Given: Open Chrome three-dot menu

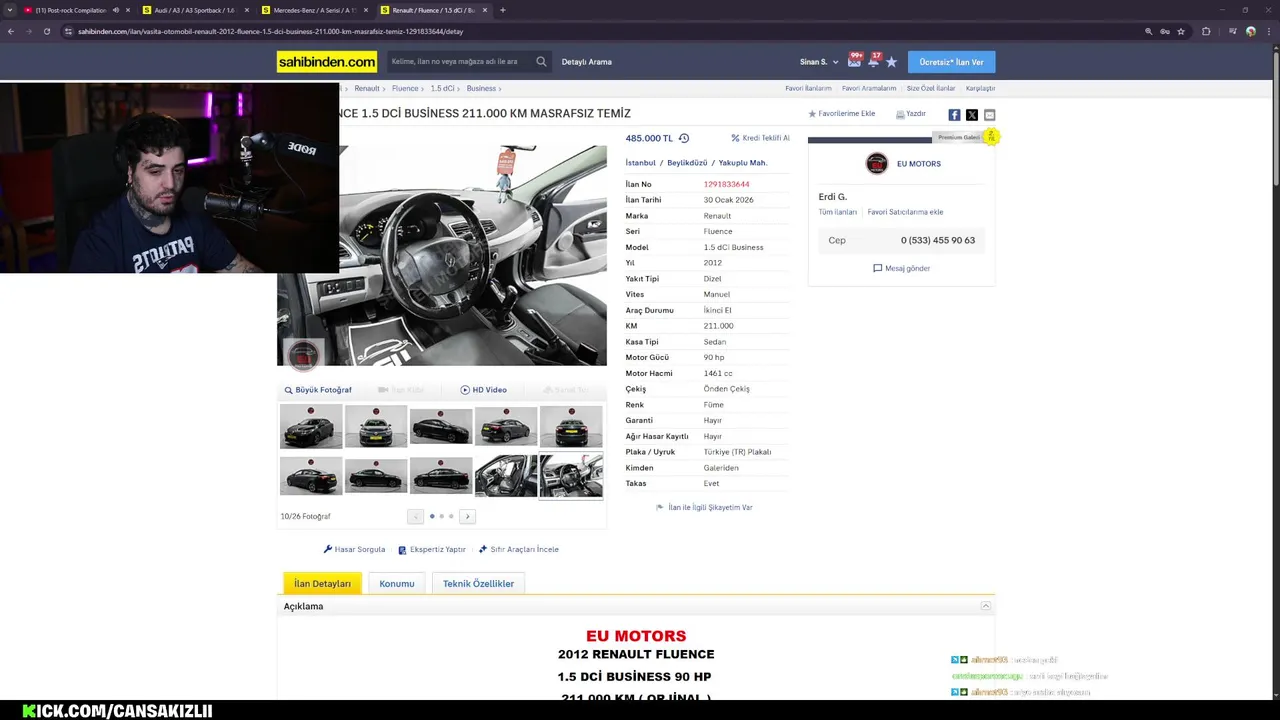Looking at the screenshot, I should click(1268, 31).
